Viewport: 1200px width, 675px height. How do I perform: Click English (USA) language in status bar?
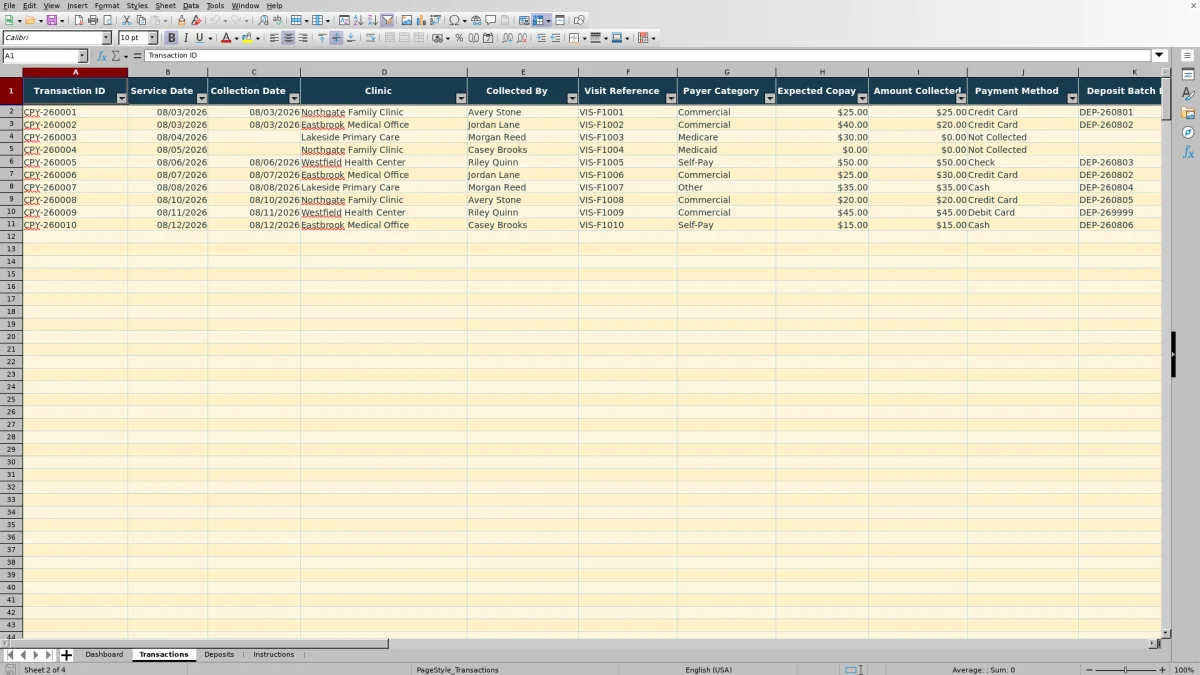point(708,669)
